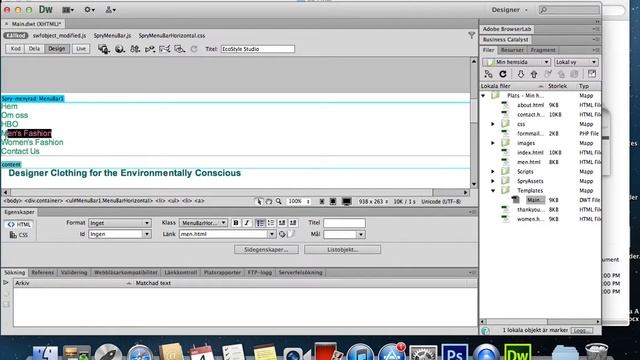Expand the Scripts folder

(x=493, y=171)
